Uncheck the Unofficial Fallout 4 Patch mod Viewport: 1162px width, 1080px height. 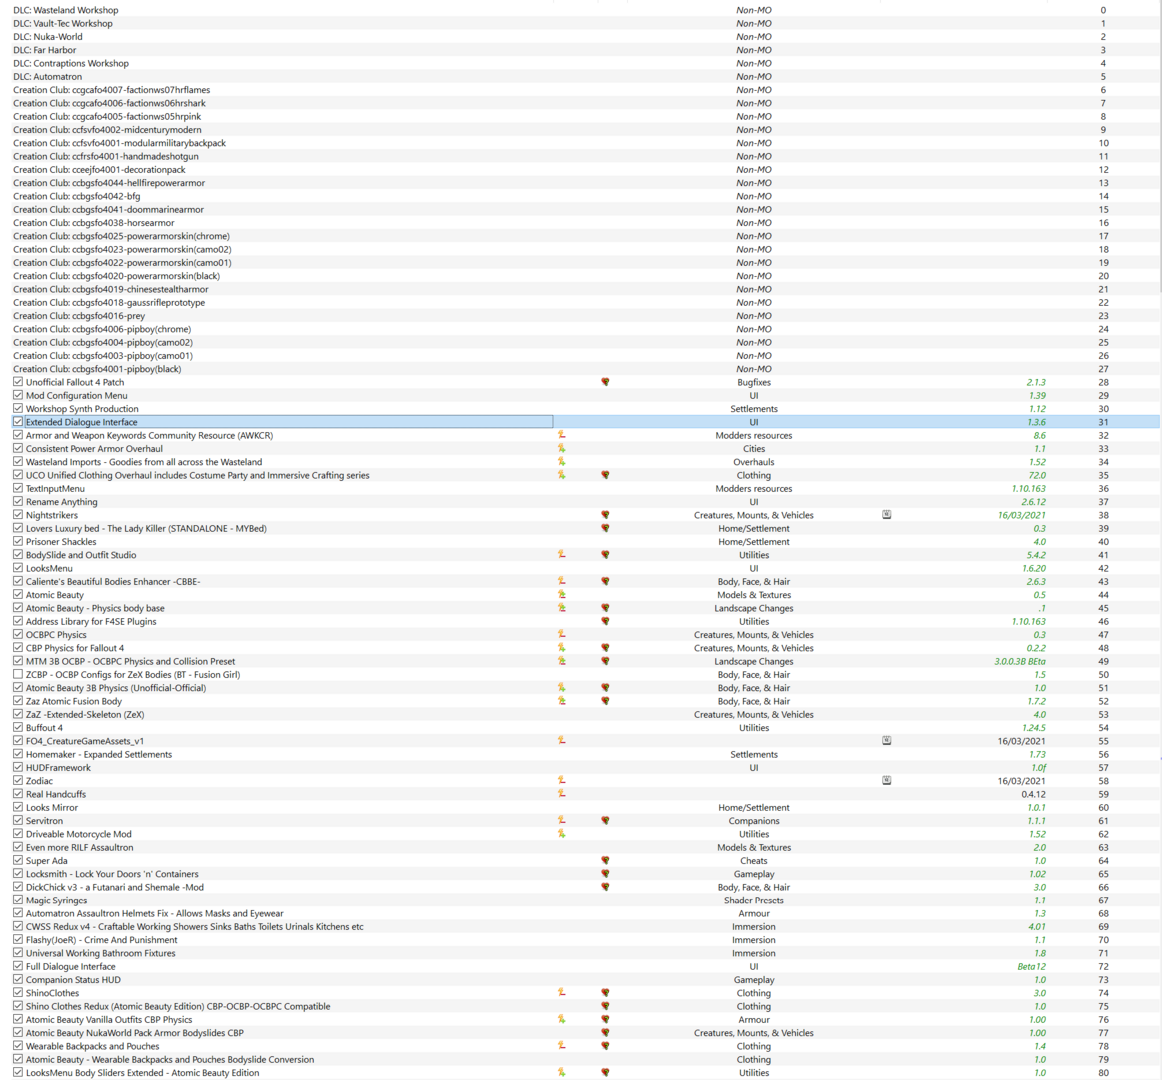(x=18, y=382)
